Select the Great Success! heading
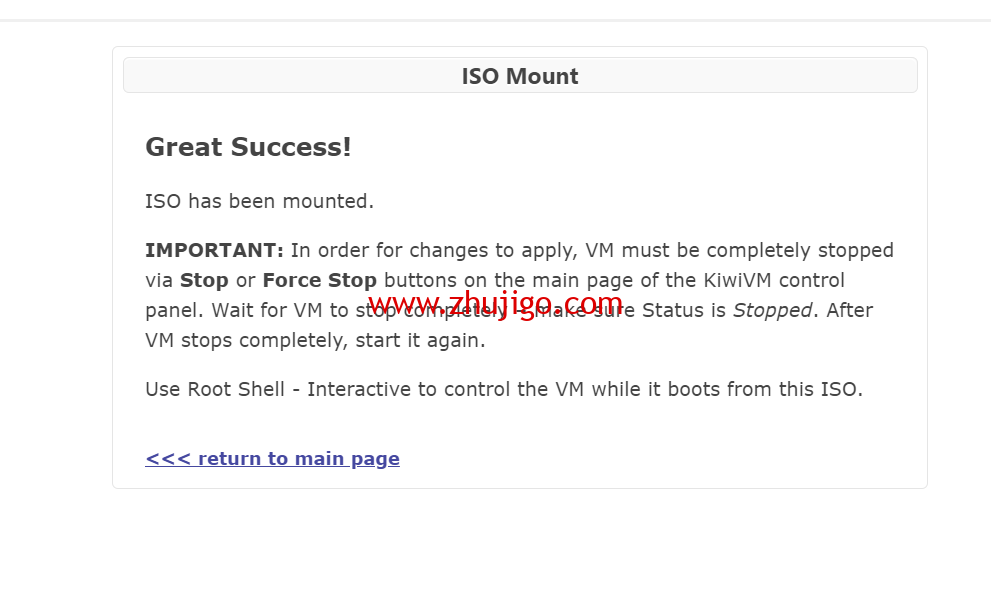Viewport: 991px width, 611px height. 248,147
